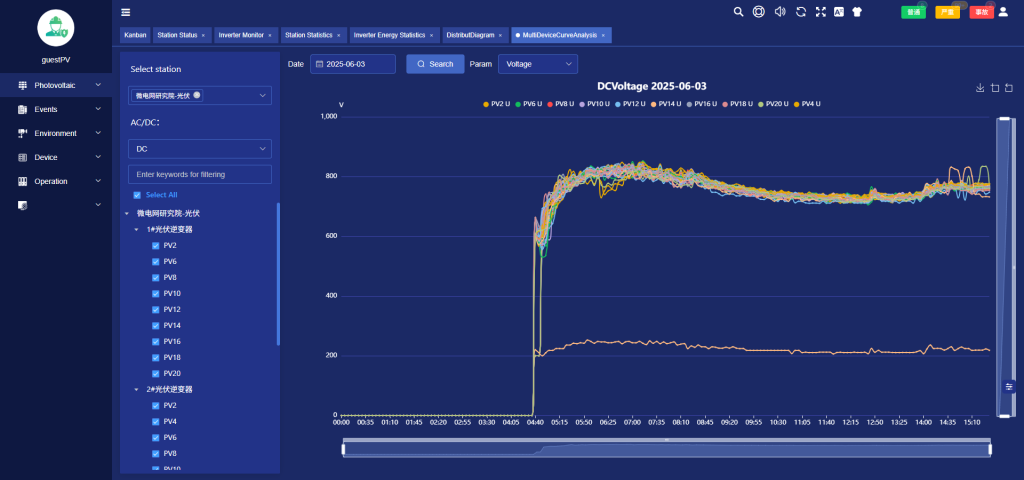Open the user profile silhouette icon
Viewport: 1024px width, 480px height.
coord(1003,12)
